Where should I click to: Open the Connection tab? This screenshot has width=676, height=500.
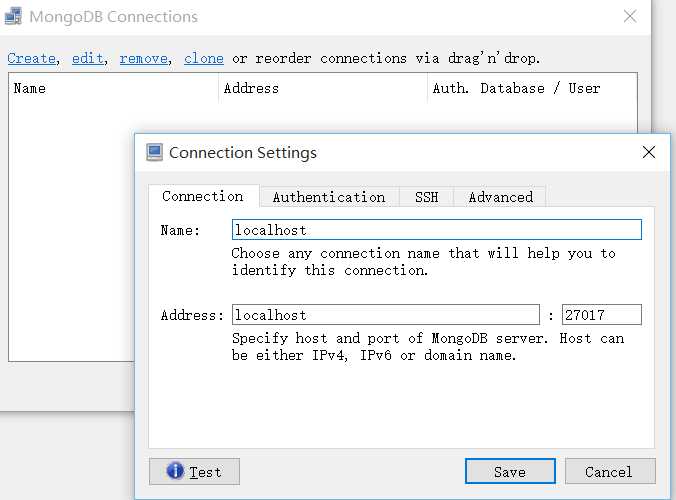tap(203, 197)
